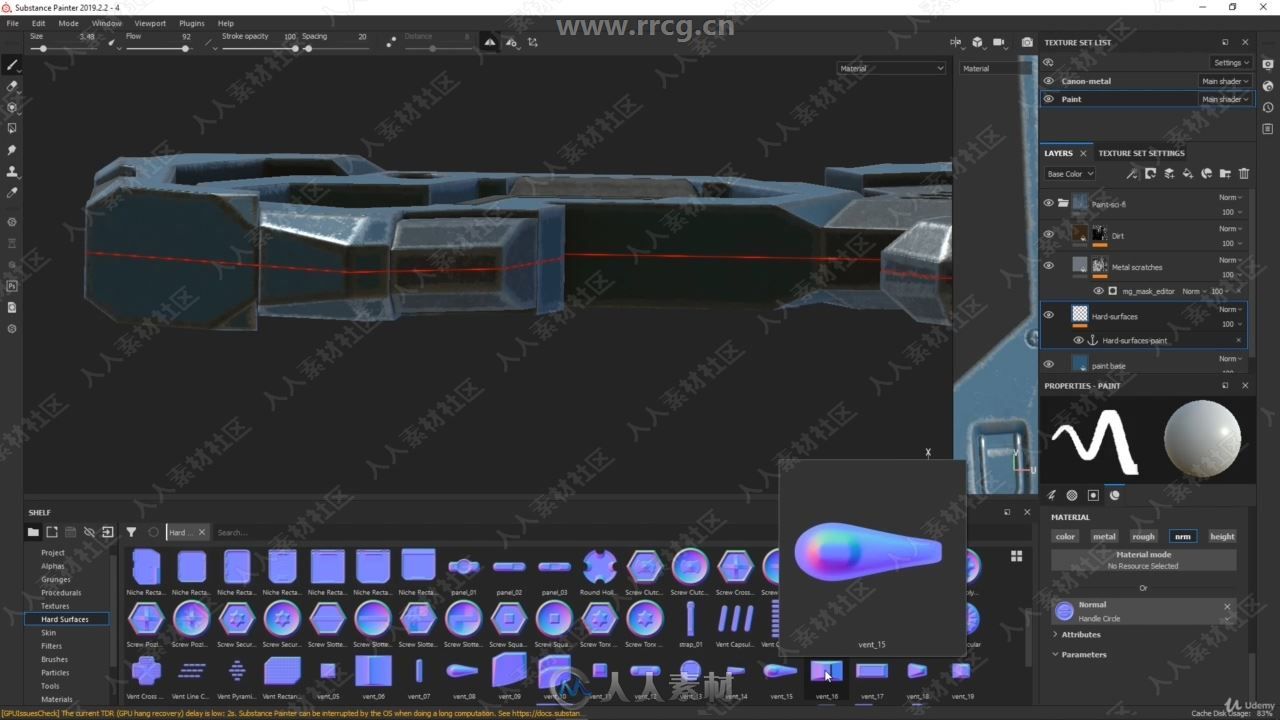The image size is (1280, 720).
Task: Add a mask to the layer
Action: 1150,174
